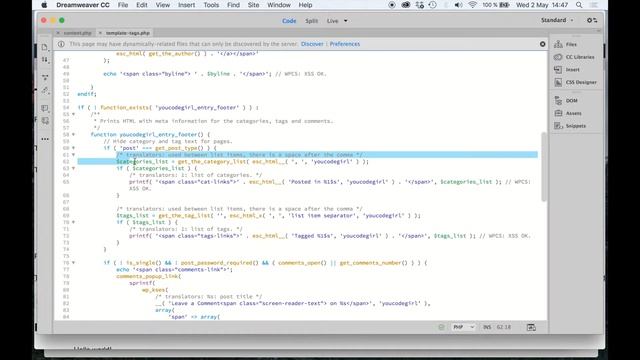The height and width of the screenshot is (360, 640).
Task: Click the green linting status icon
Action: pos(441,327)
